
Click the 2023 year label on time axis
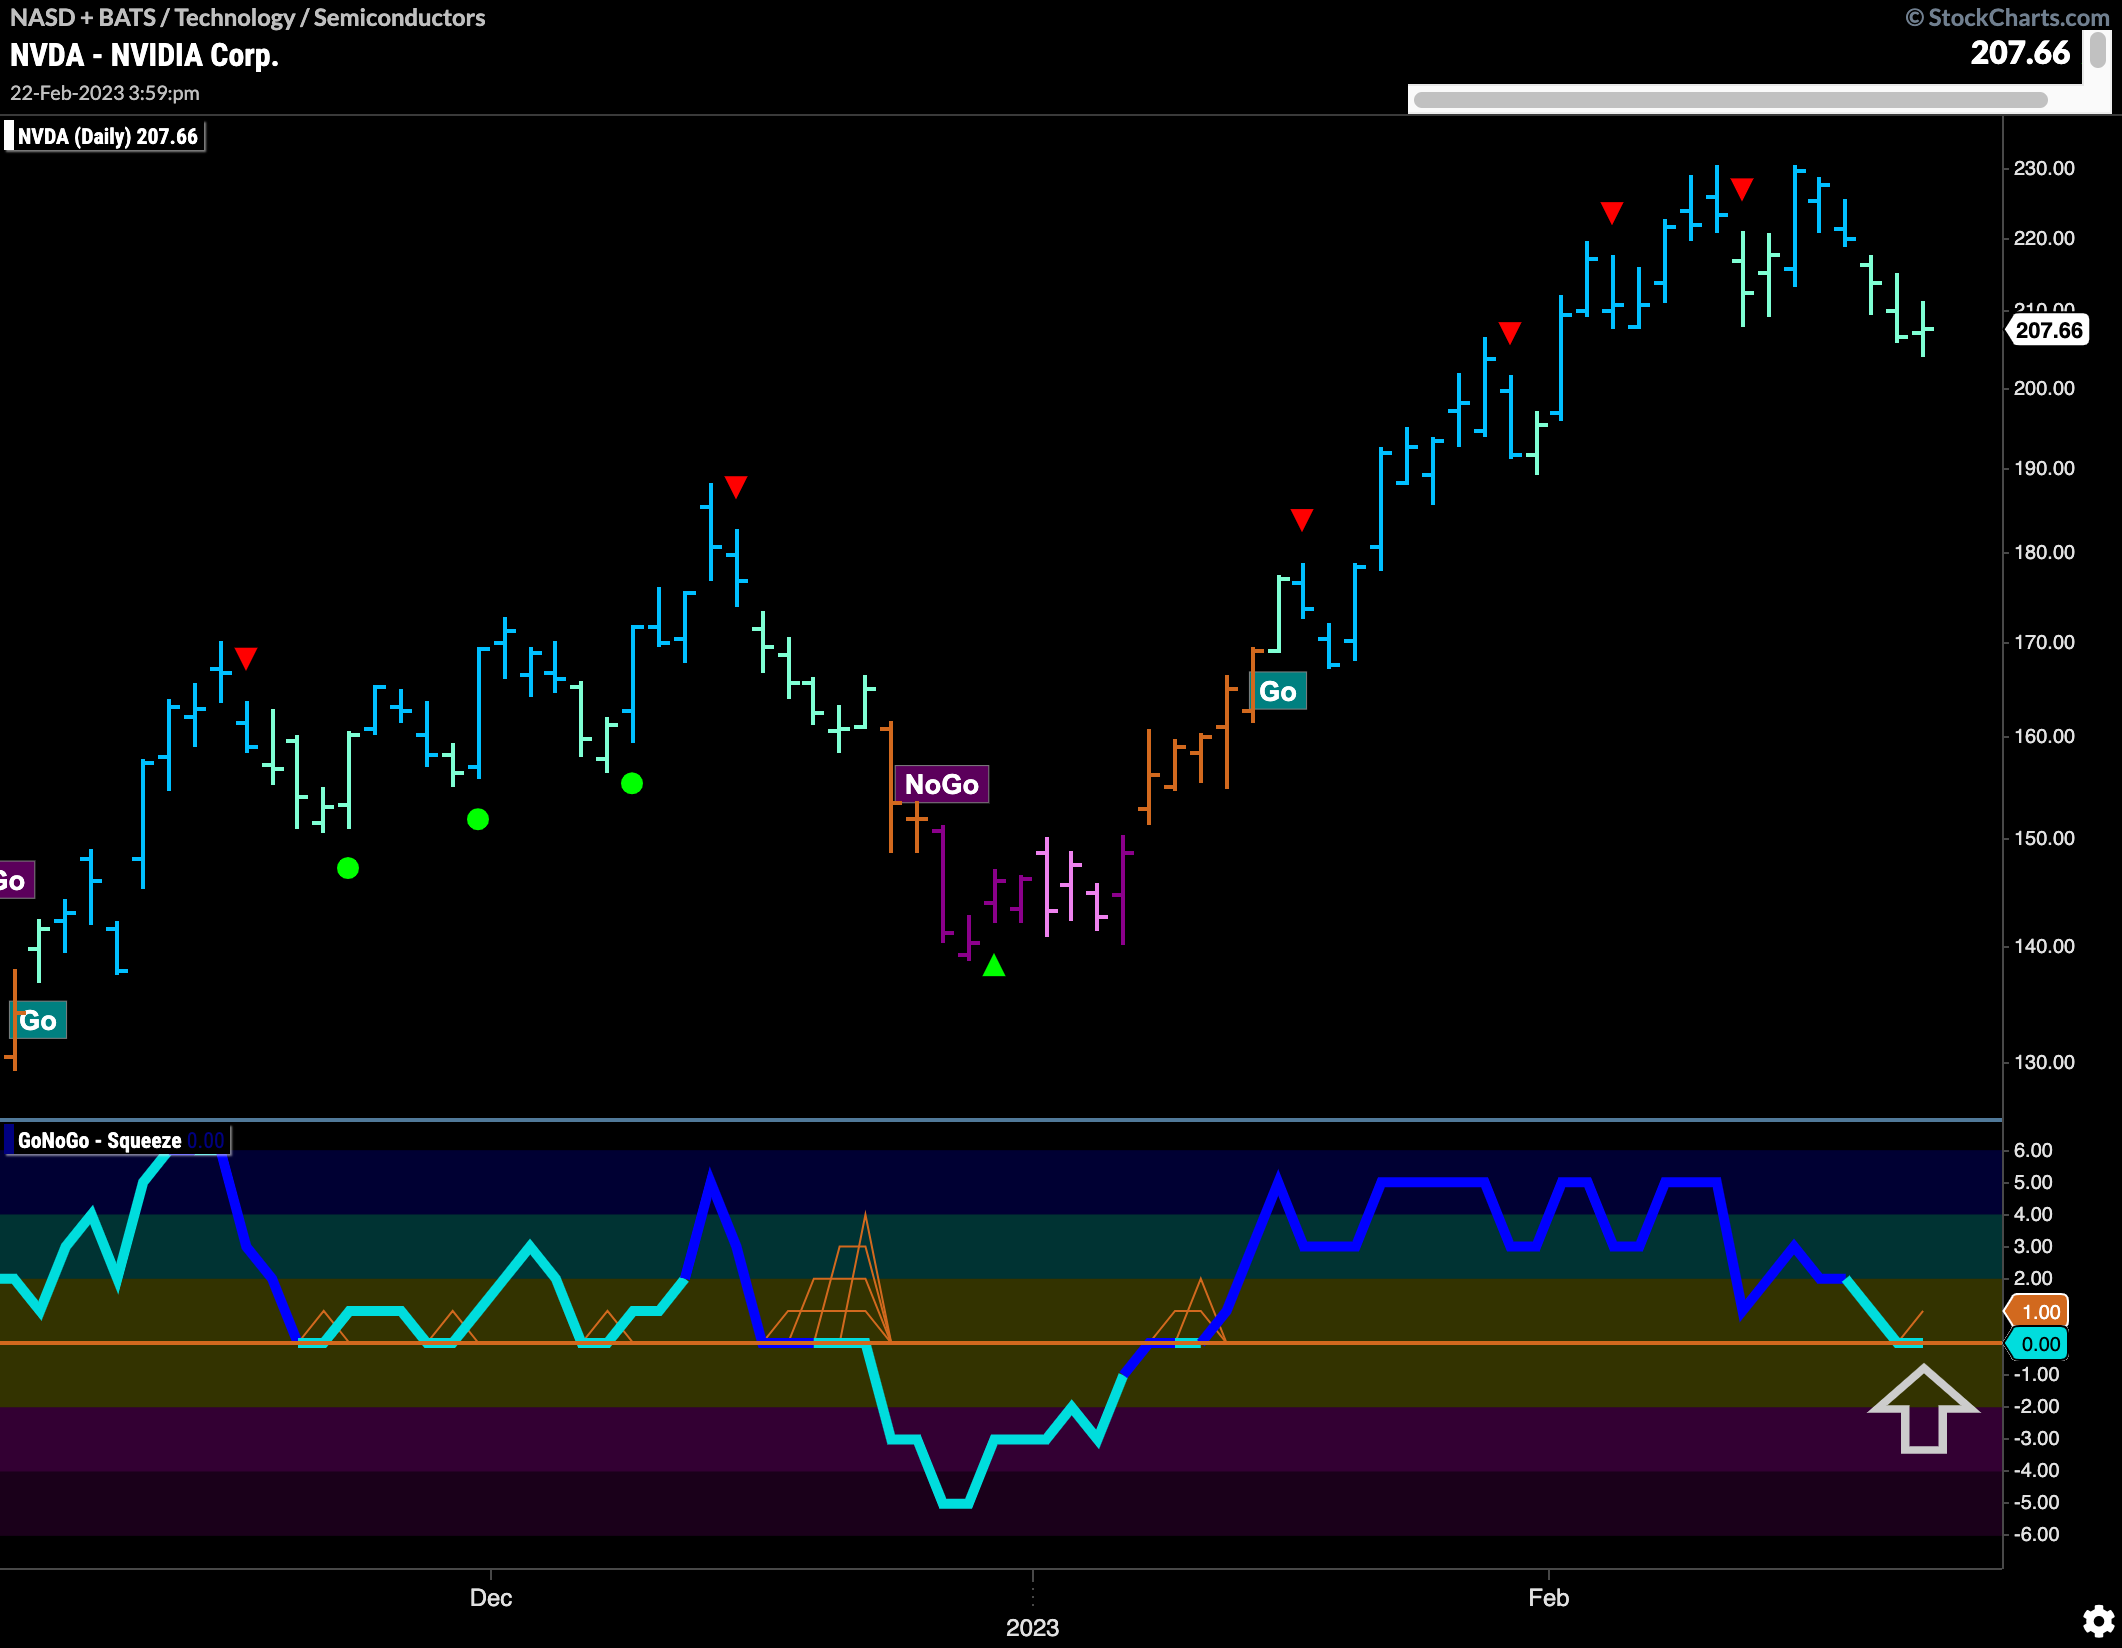(1032, 1627)
